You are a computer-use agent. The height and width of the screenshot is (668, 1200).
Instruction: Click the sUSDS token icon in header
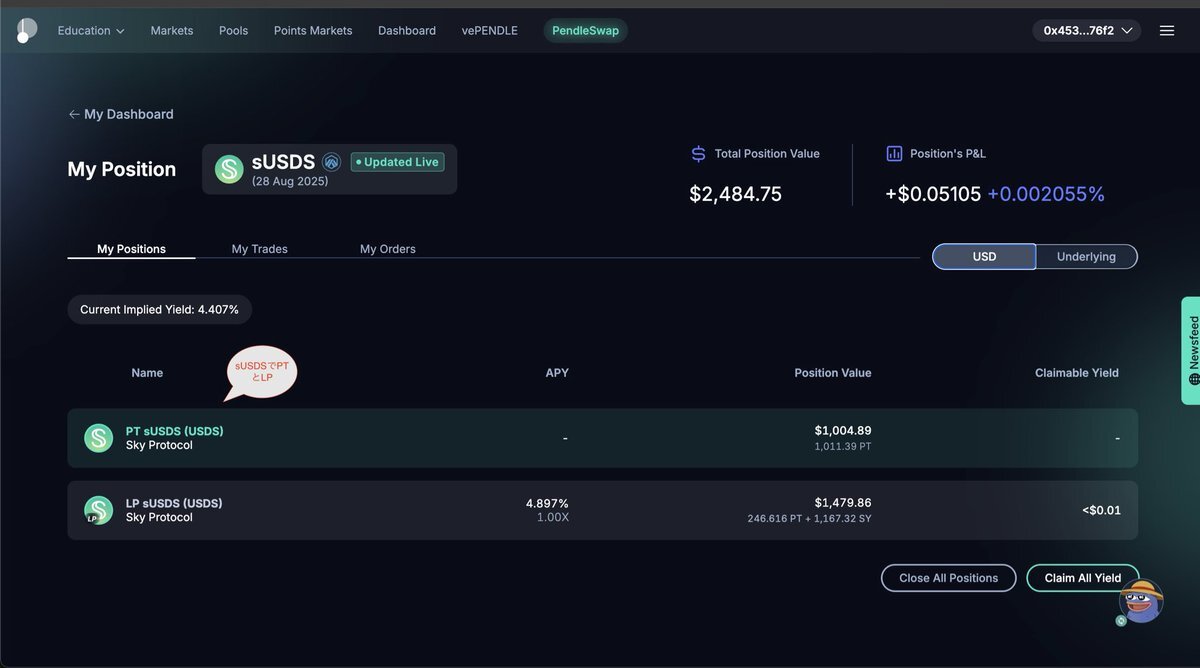coord(229,169)
